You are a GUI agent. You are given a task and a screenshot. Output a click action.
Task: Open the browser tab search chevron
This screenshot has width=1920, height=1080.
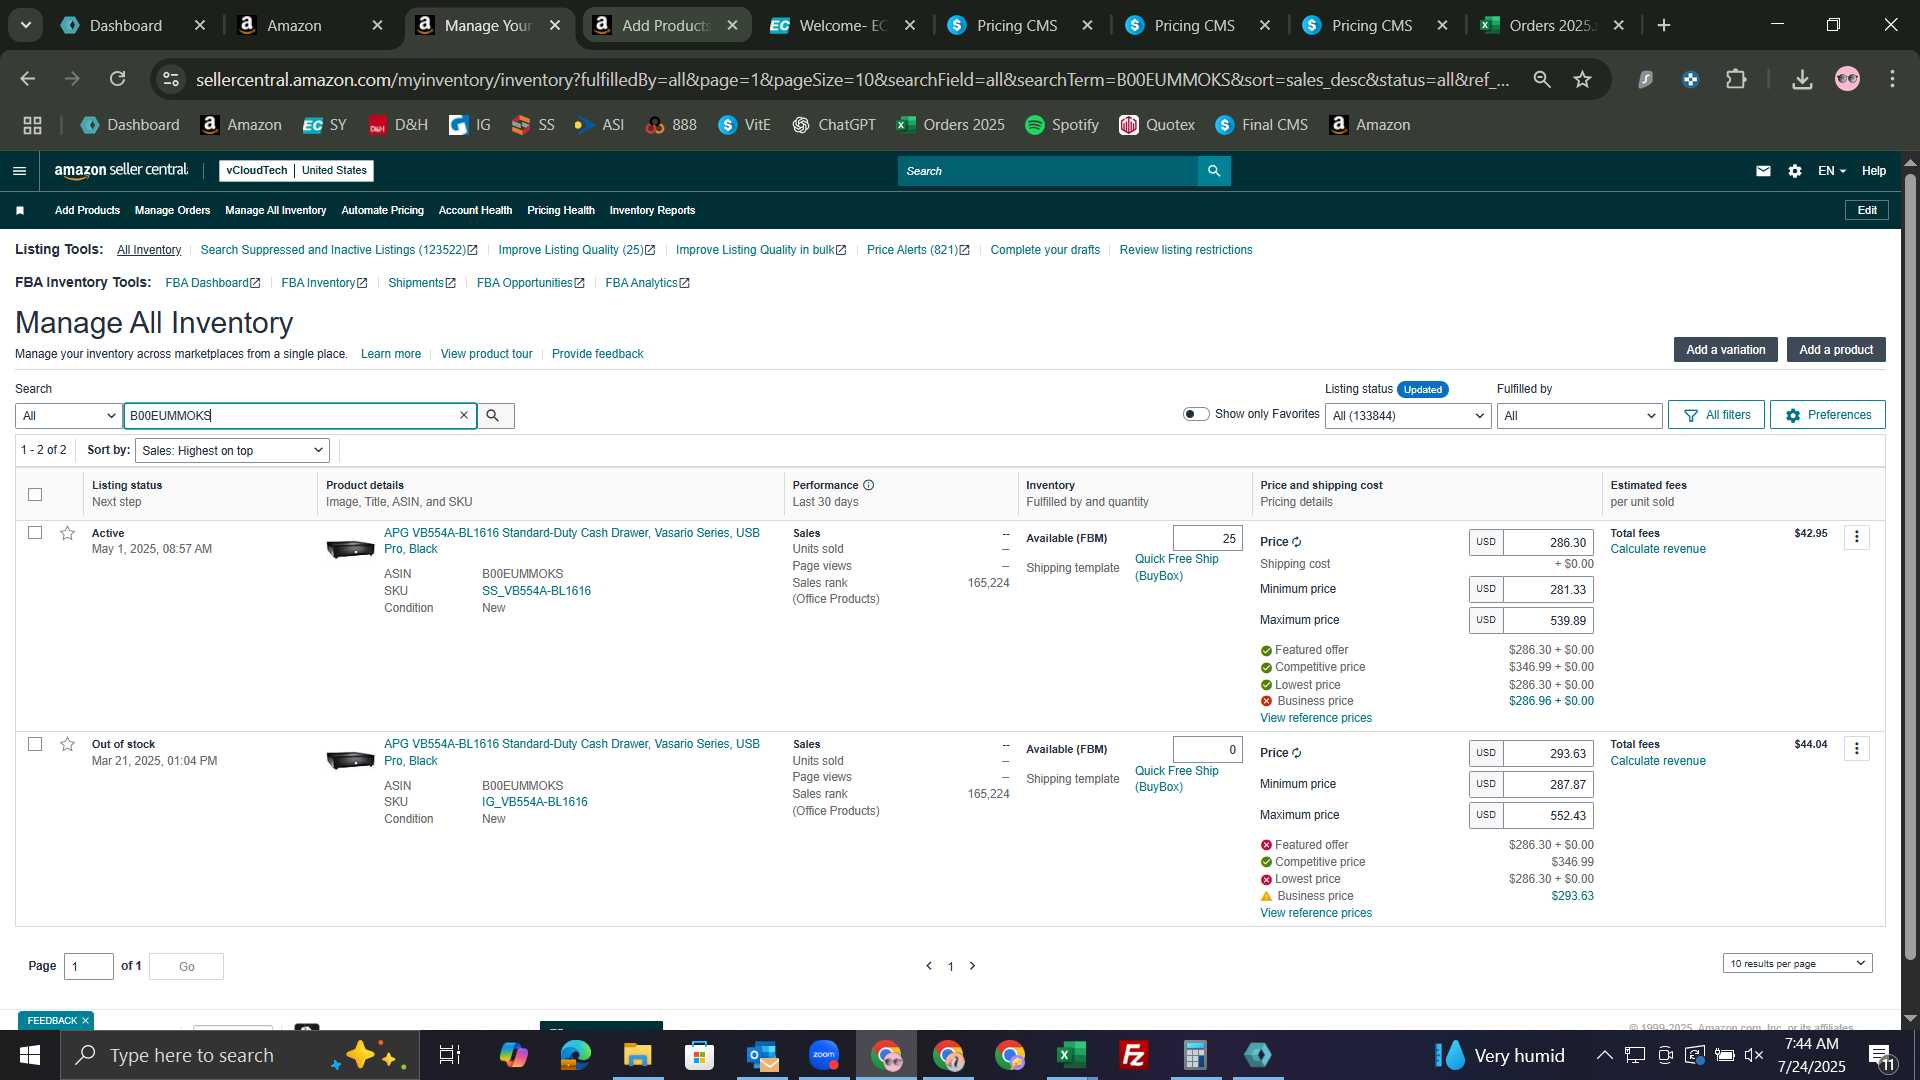point(25,25)
